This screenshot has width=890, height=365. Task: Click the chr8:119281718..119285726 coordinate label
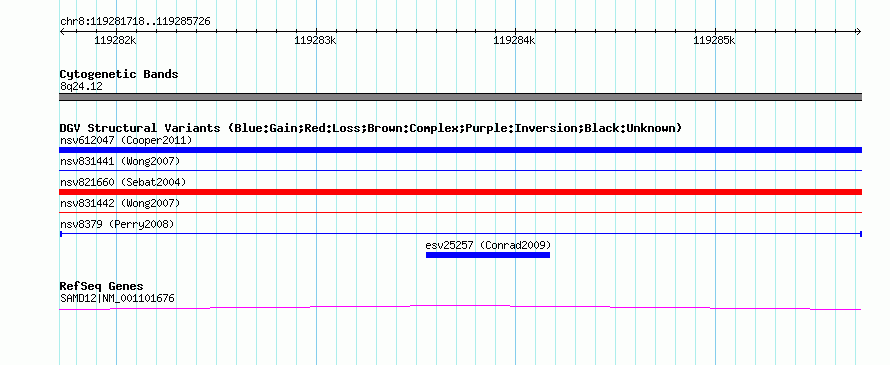[x=135, y=22]
